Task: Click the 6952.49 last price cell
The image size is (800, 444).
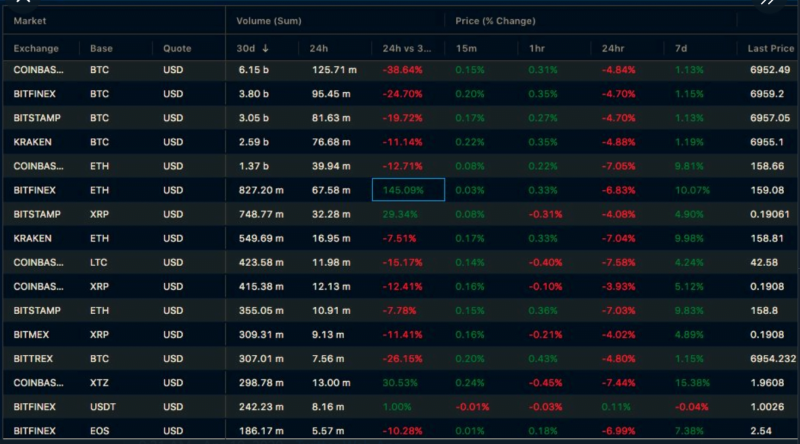Action: pos(768,70)
